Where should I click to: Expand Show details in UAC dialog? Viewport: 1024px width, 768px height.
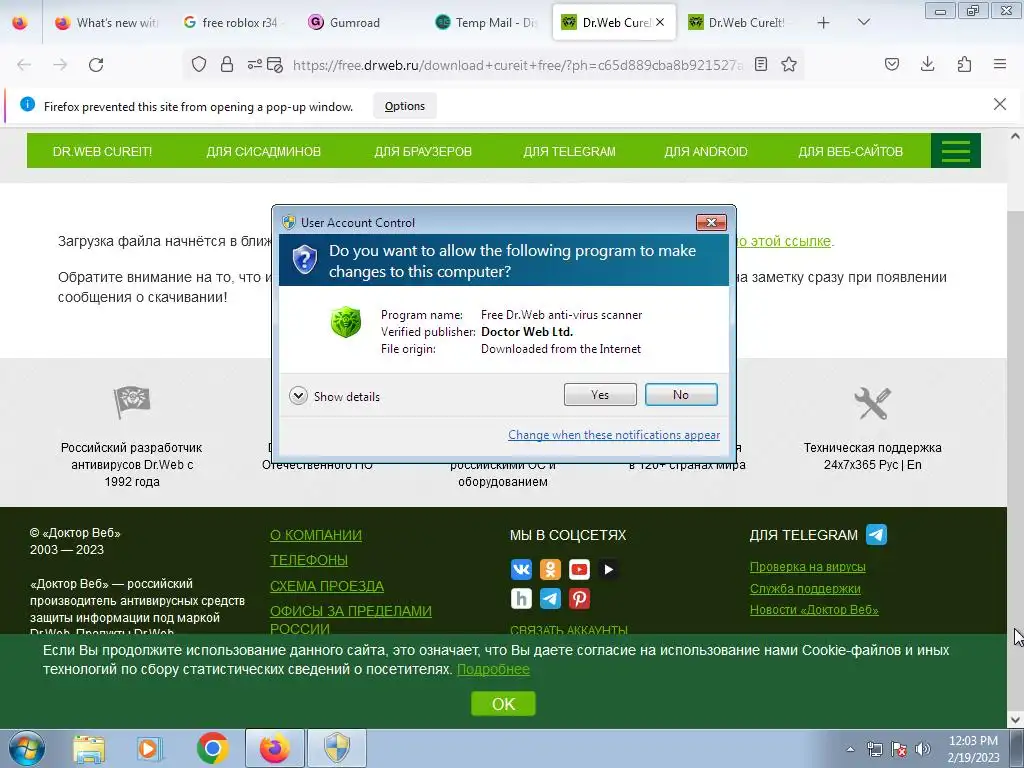(x=334, y=396)
